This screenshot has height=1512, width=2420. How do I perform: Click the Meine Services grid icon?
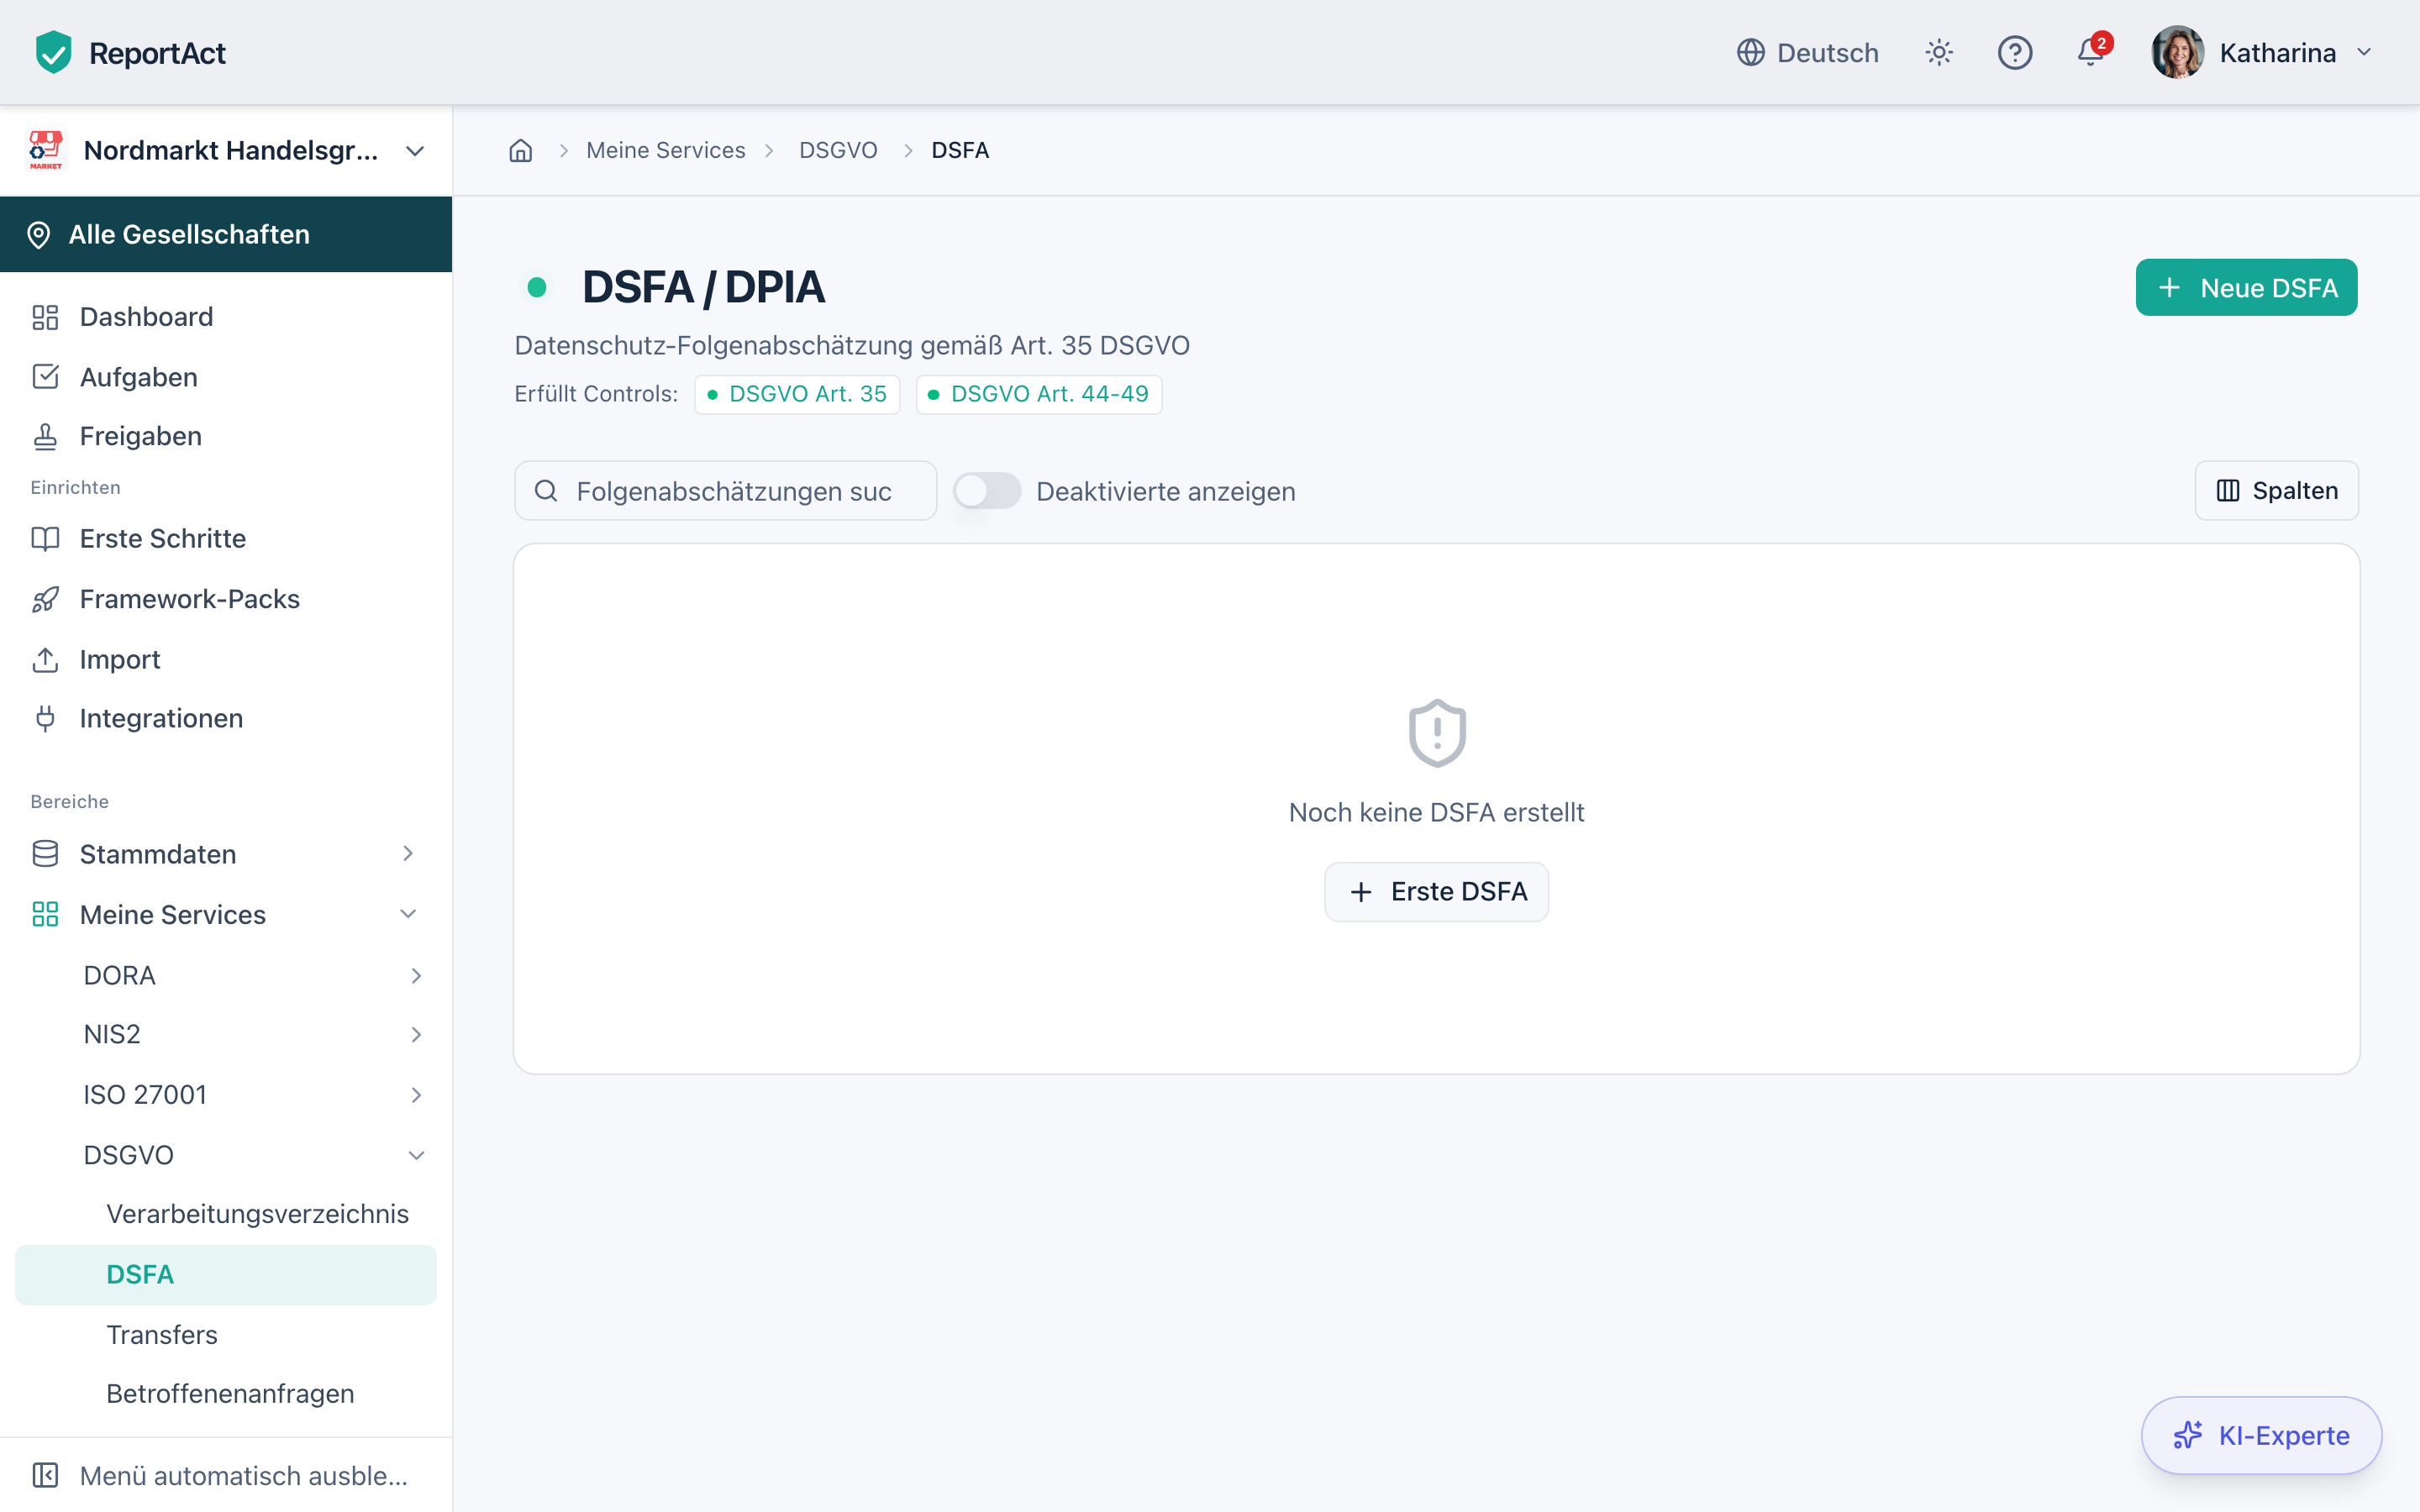click(45, 914)
